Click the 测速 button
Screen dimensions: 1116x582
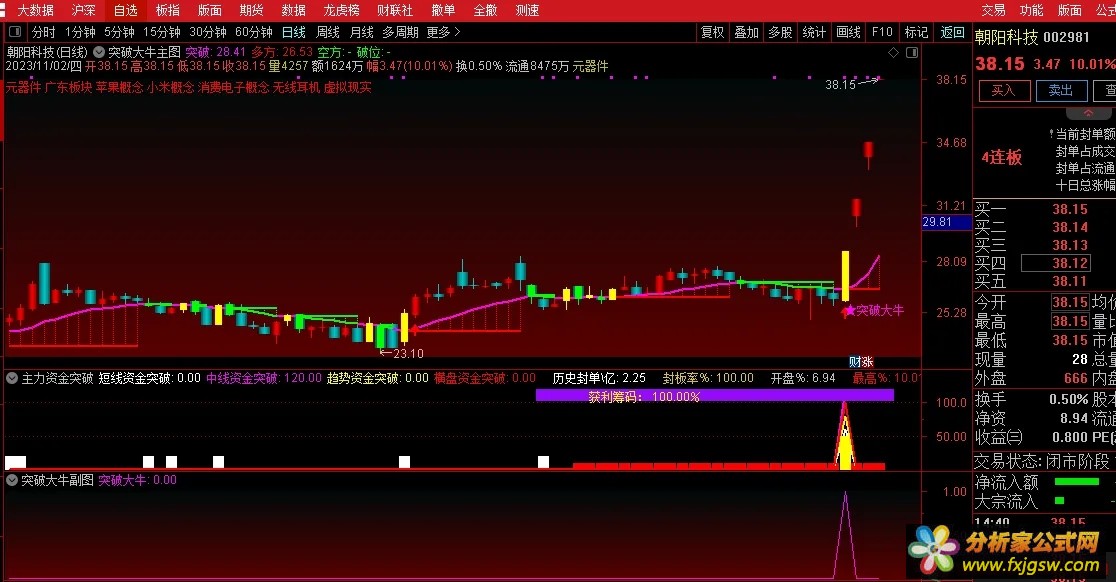527,10
